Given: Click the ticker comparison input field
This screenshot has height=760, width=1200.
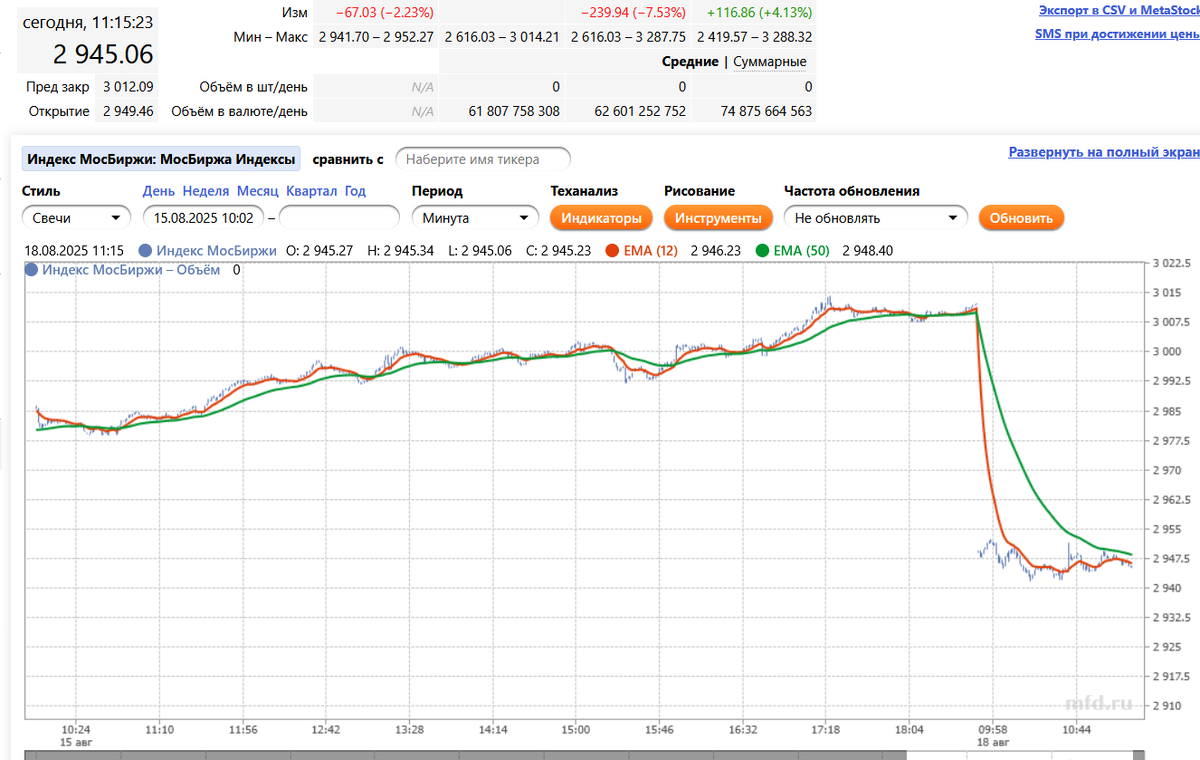Looking at the screenshot, I should click(483, 159).
